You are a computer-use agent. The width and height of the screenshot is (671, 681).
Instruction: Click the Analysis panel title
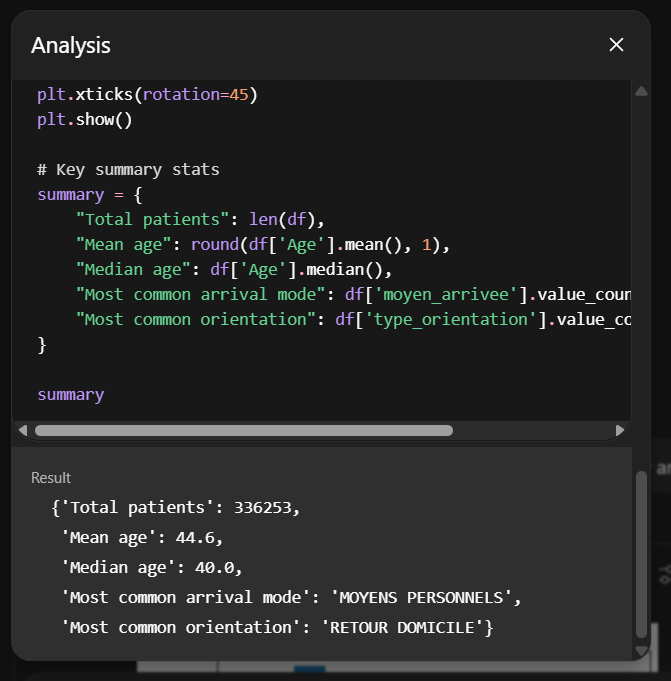(71, 45)
